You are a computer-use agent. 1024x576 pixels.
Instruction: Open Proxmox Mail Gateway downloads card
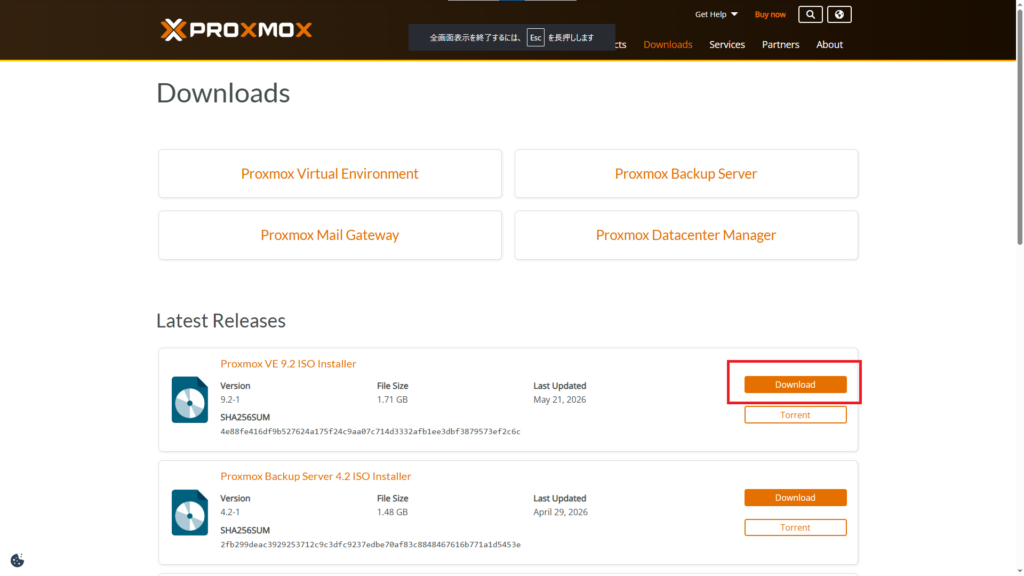click(x=330, y=235)
